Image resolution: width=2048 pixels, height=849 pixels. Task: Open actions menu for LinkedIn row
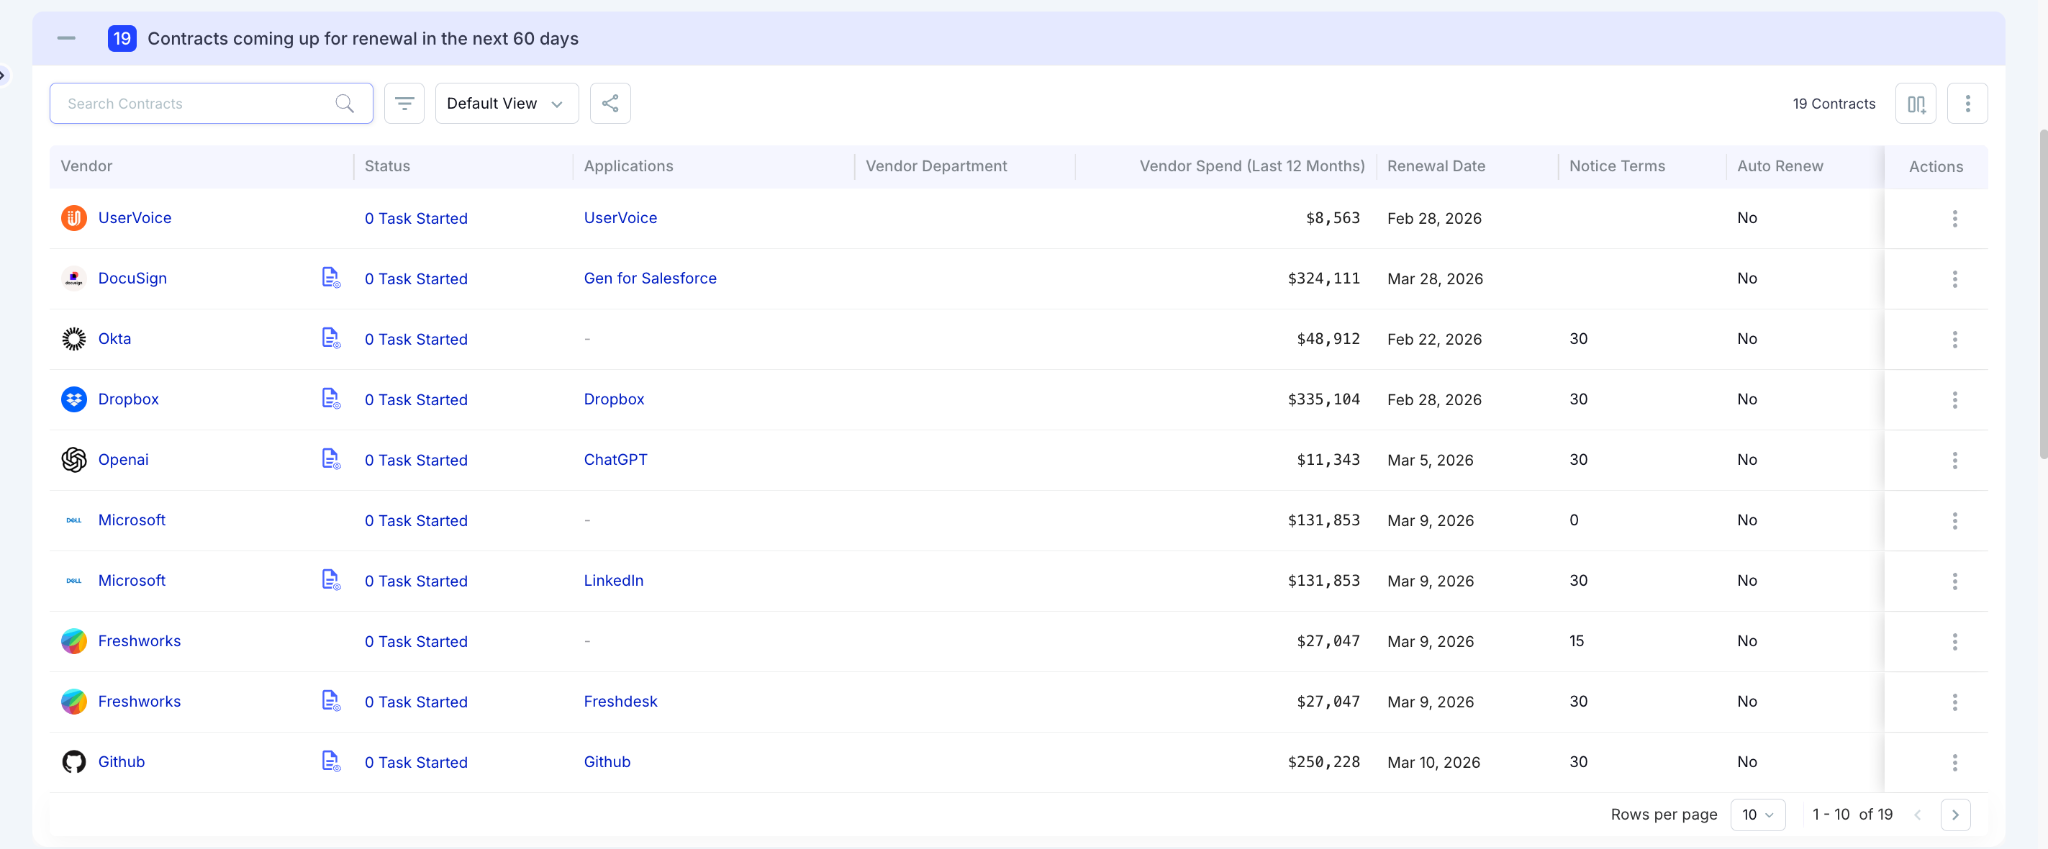point(1955,582)
